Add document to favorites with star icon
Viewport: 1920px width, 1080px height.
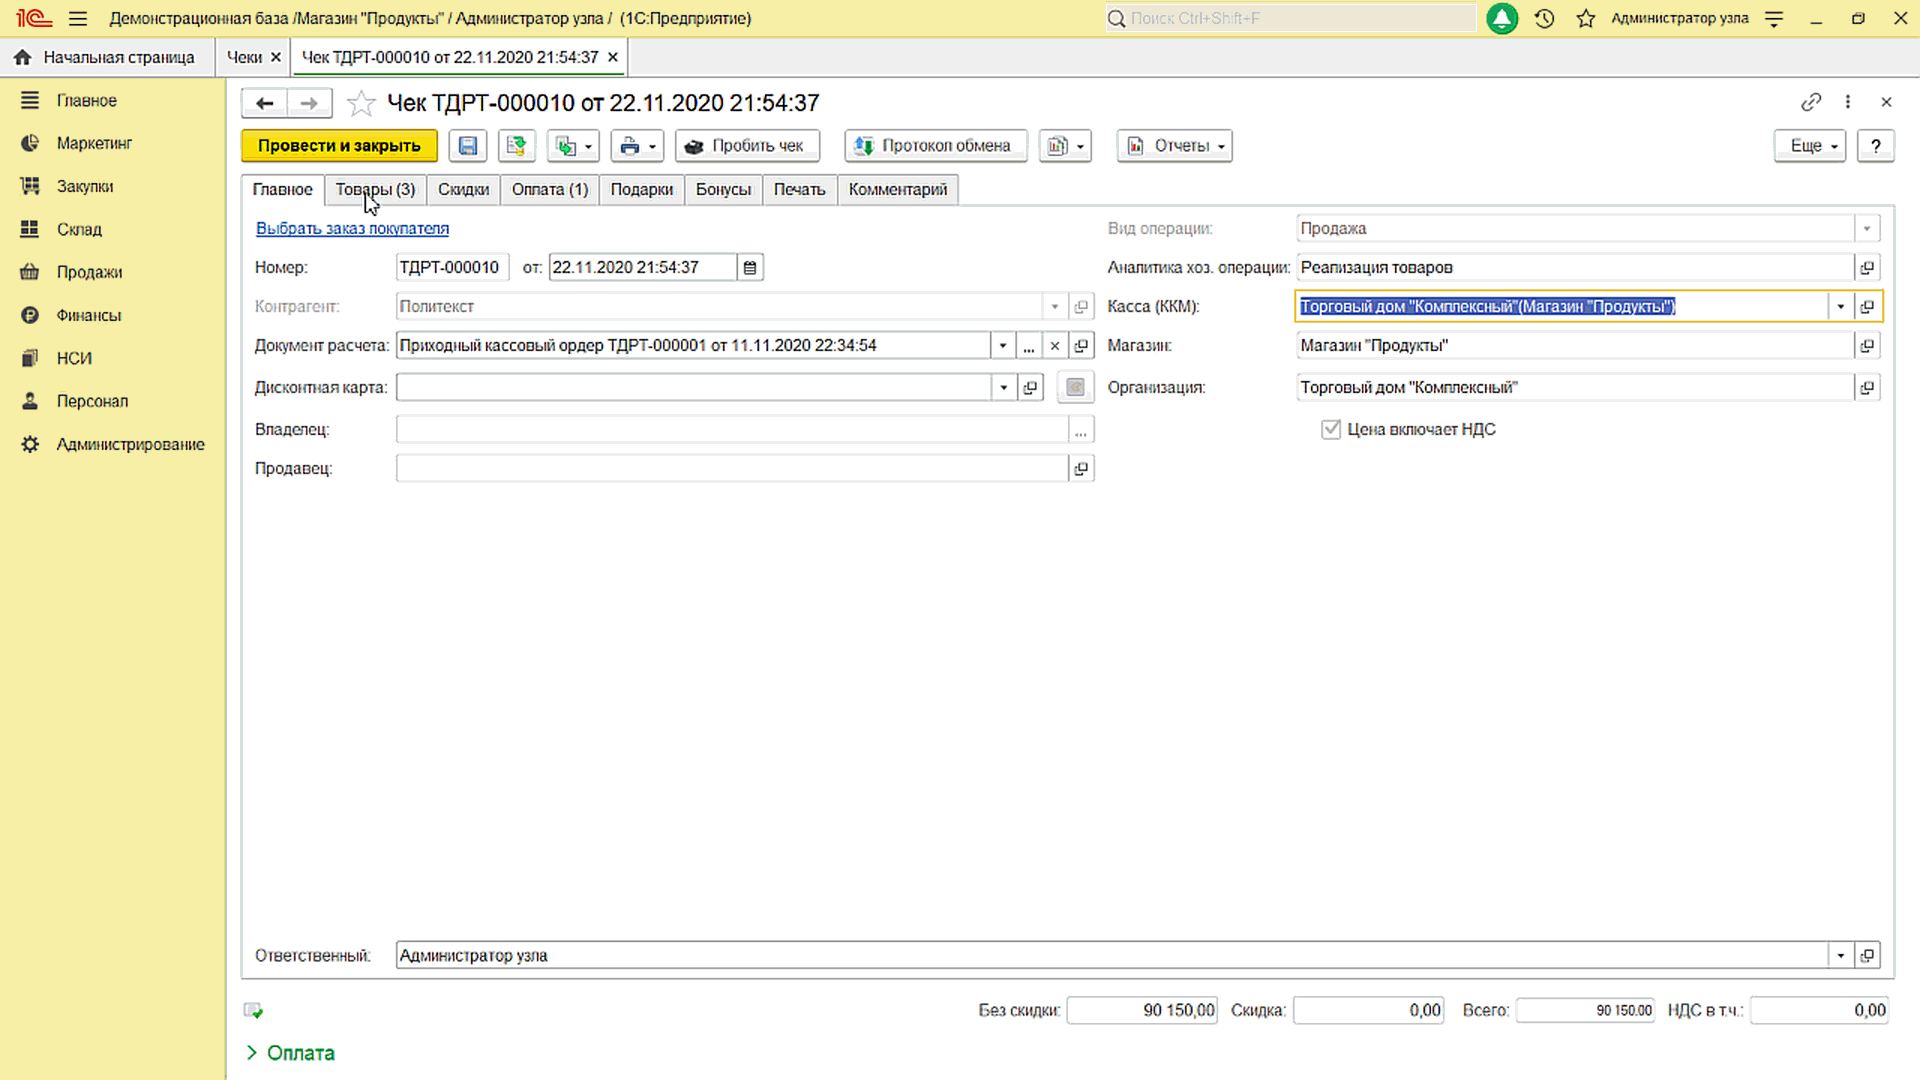(x=361, y=103)
